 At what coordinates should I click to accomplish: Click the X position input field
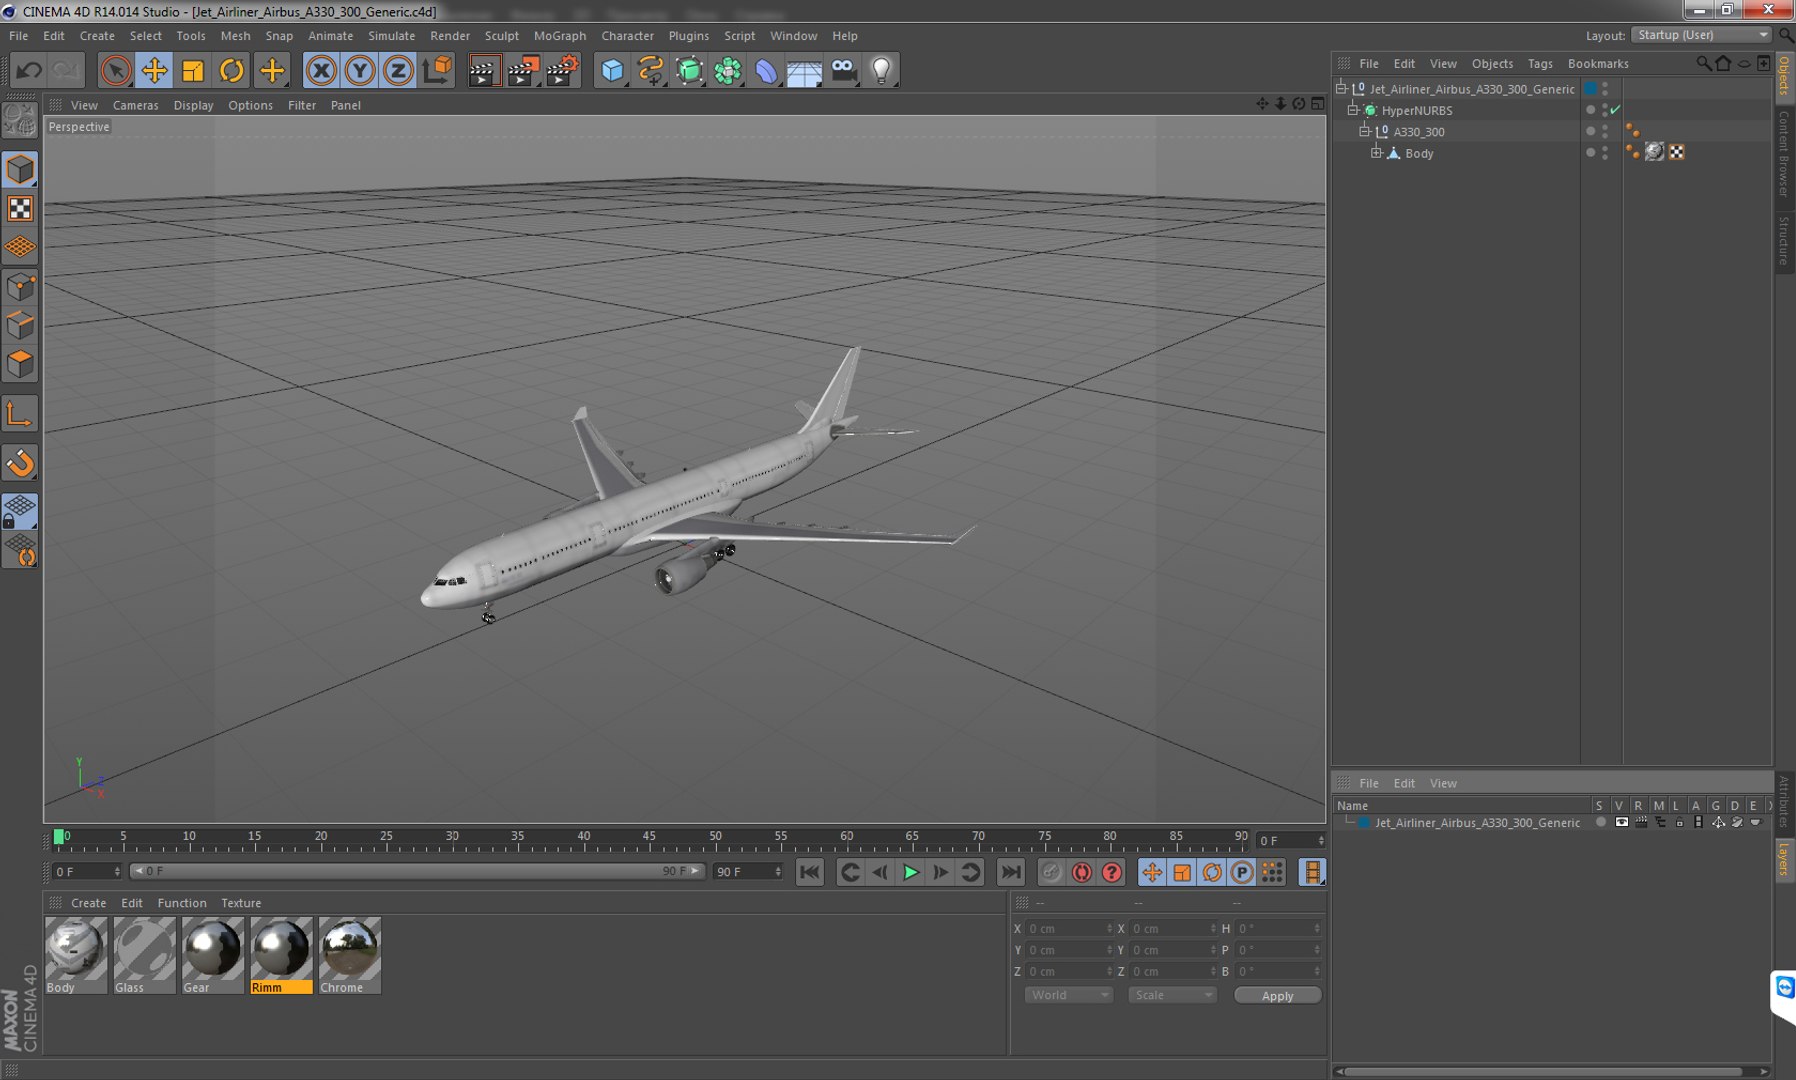click(1069, 928)
